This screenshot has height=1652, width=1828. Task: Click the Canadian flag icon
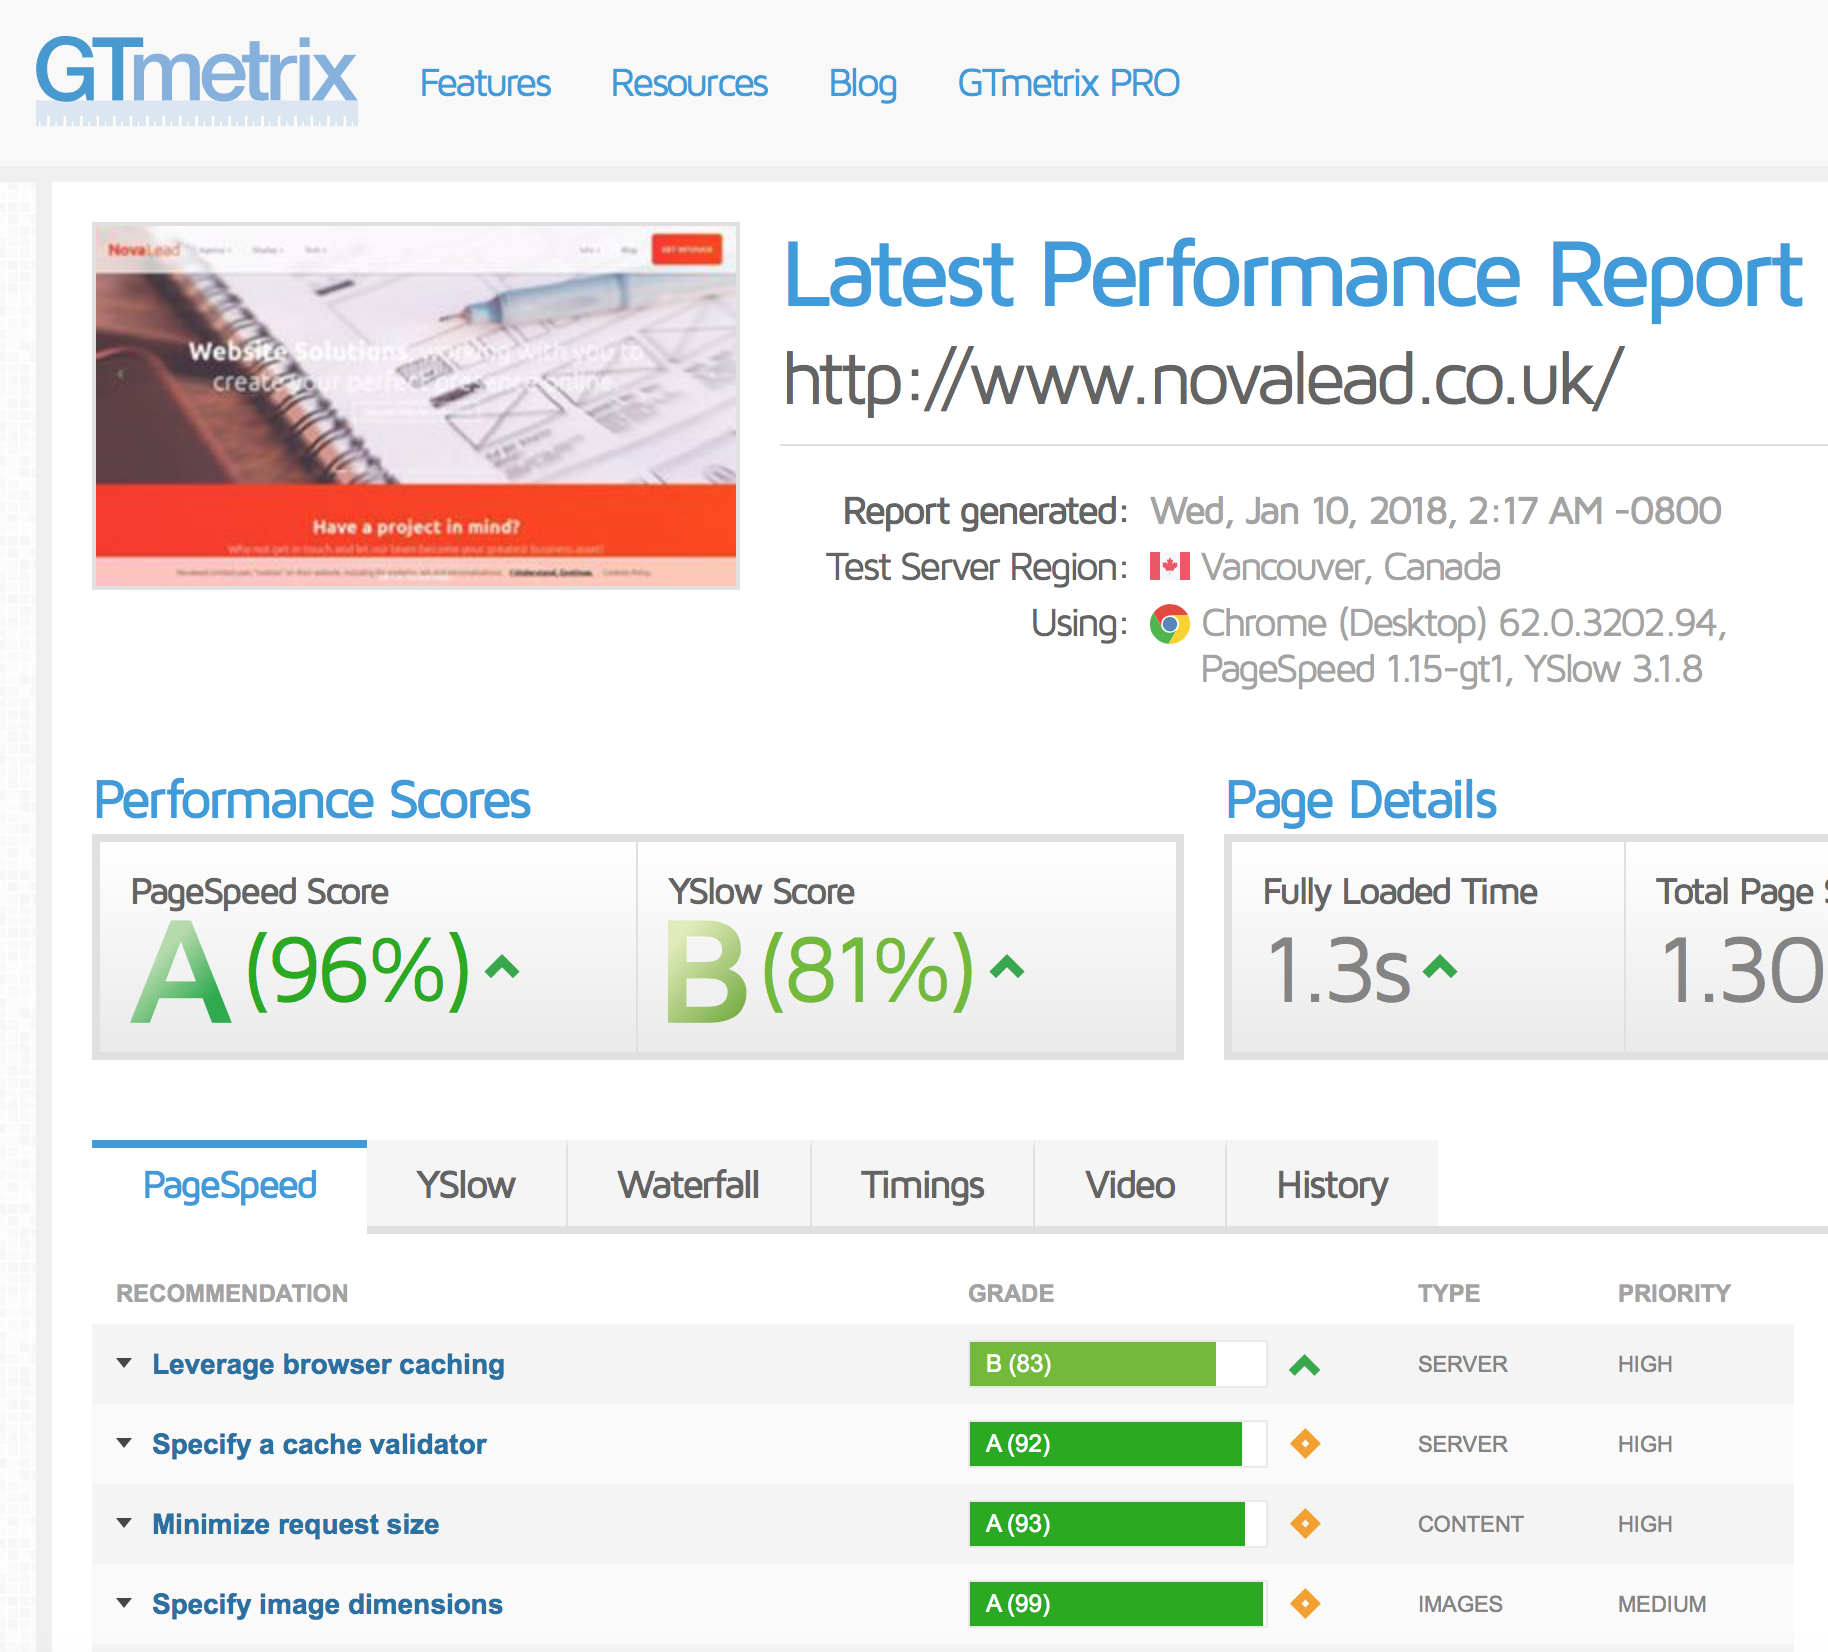click(1169, 567)
